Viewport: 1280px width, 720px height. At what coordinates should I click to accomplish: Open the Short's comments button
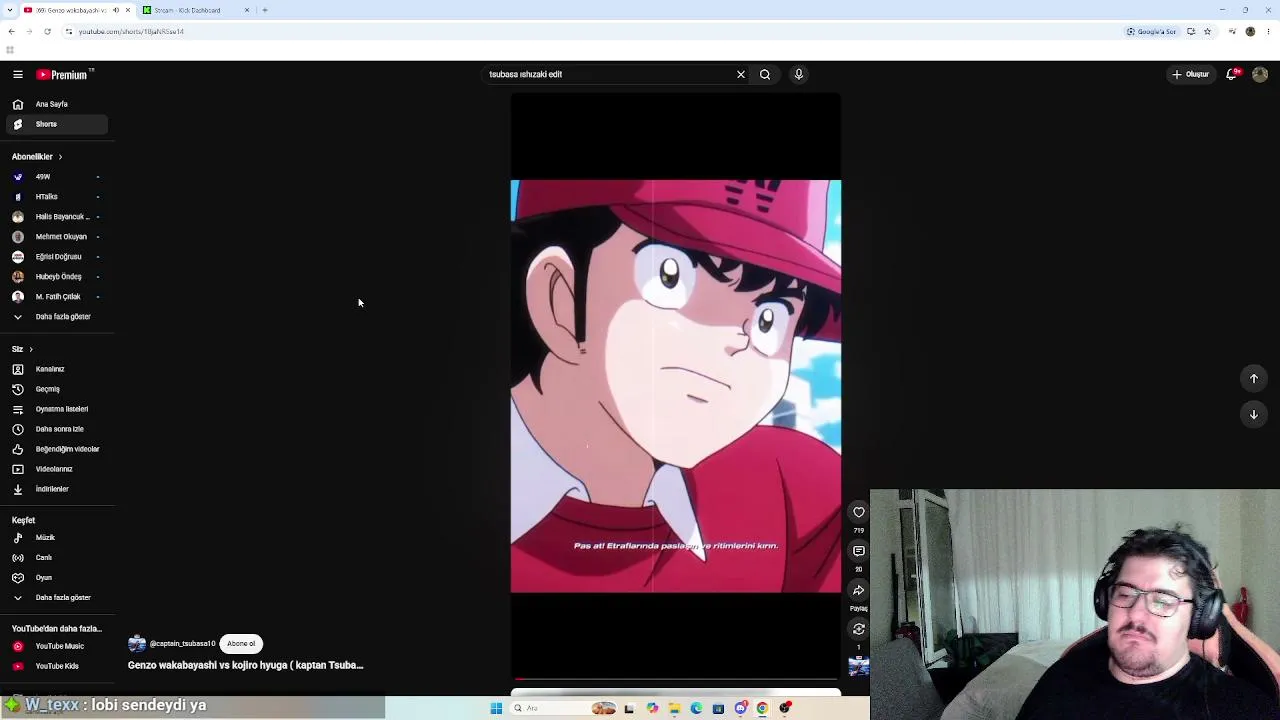[859, 551]
